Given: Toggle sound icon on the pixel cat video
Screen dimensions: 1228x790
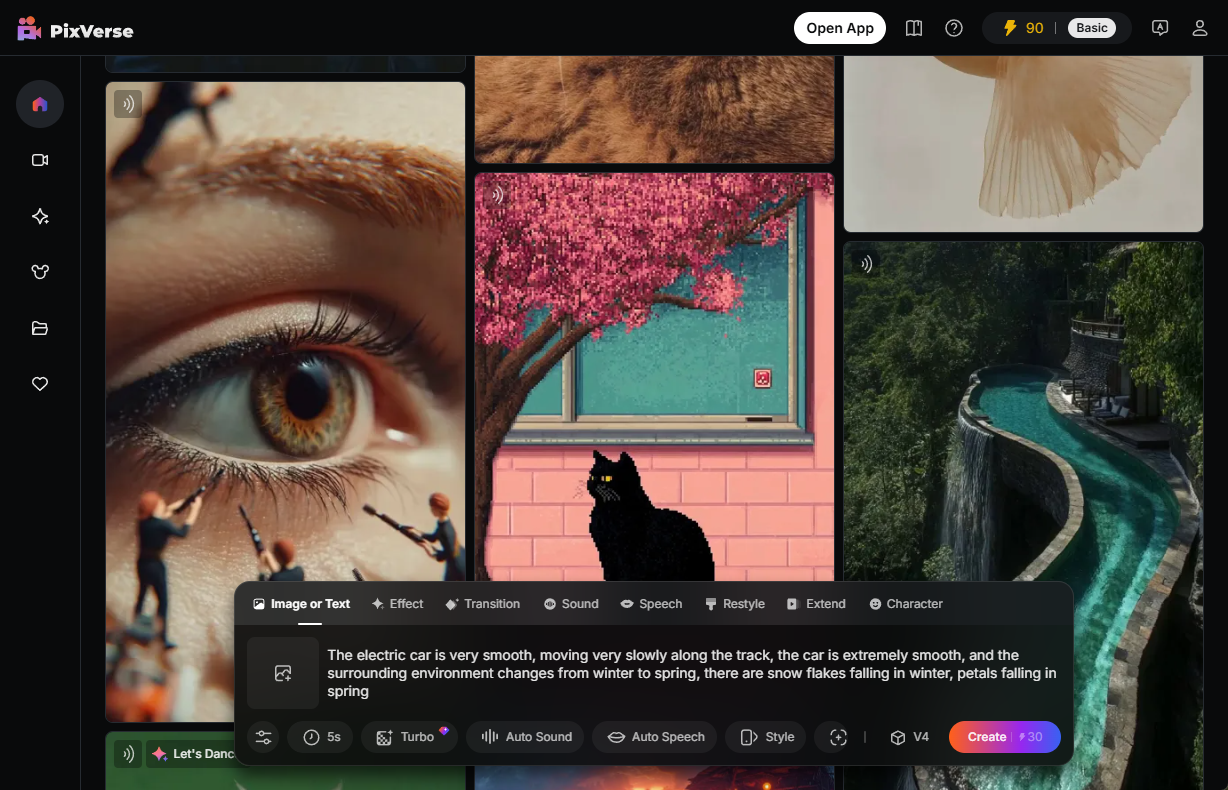Looking at the screenshot, I should (497, 195).
